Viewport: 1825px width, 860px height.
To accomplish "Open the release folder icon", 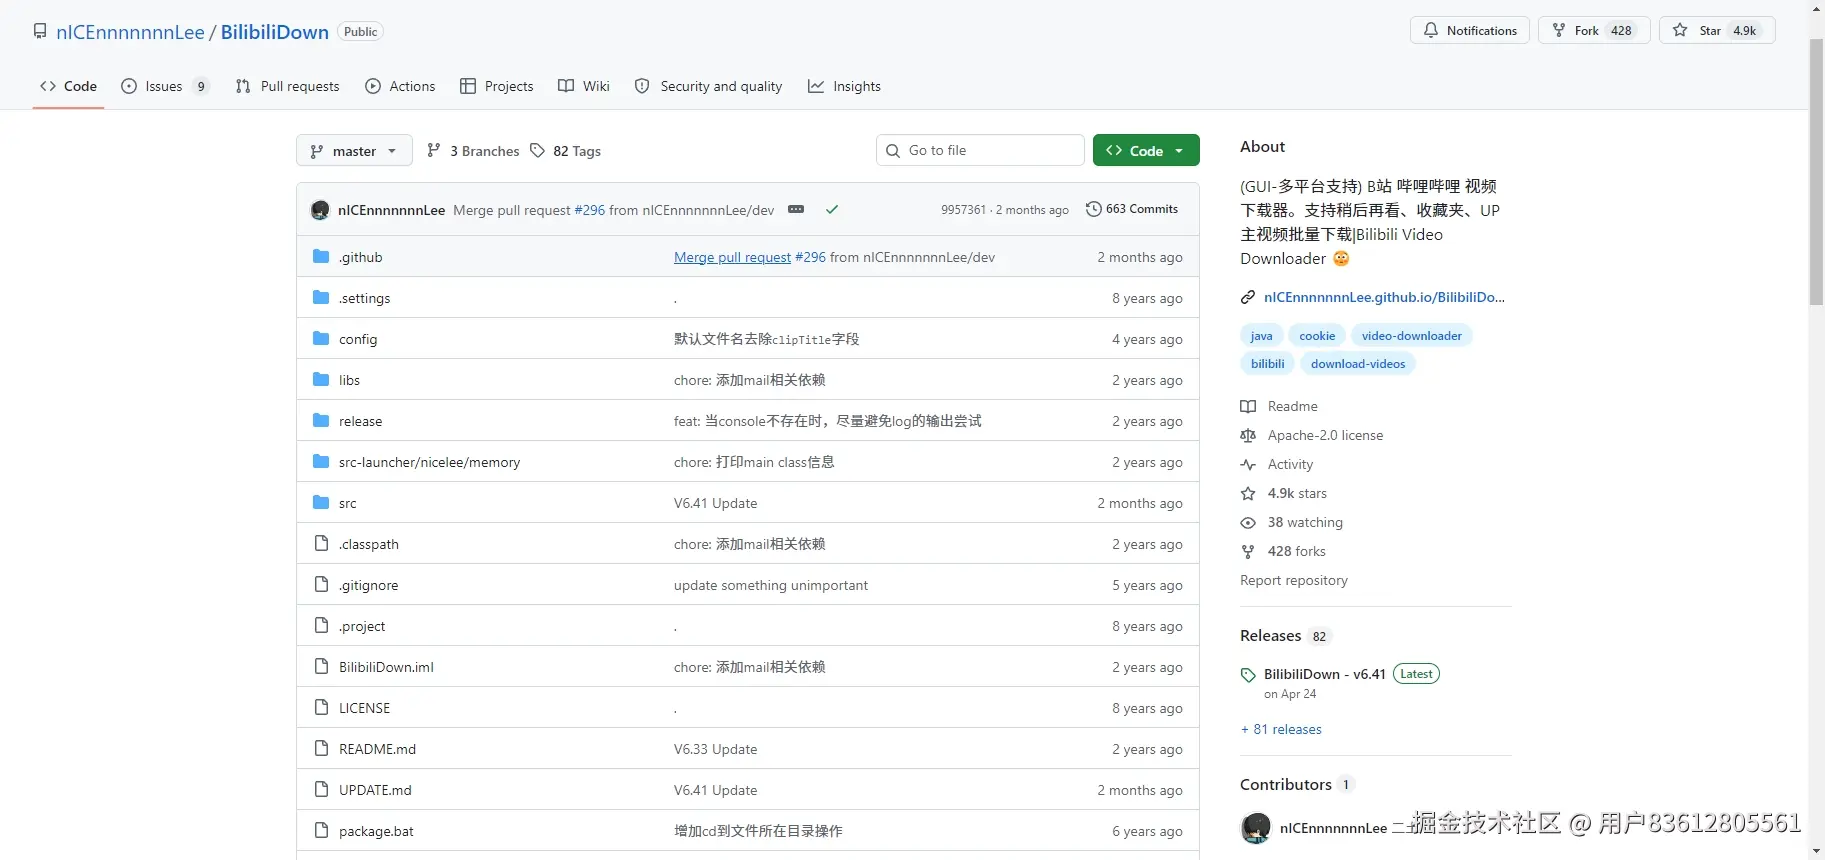I will 321,421.
